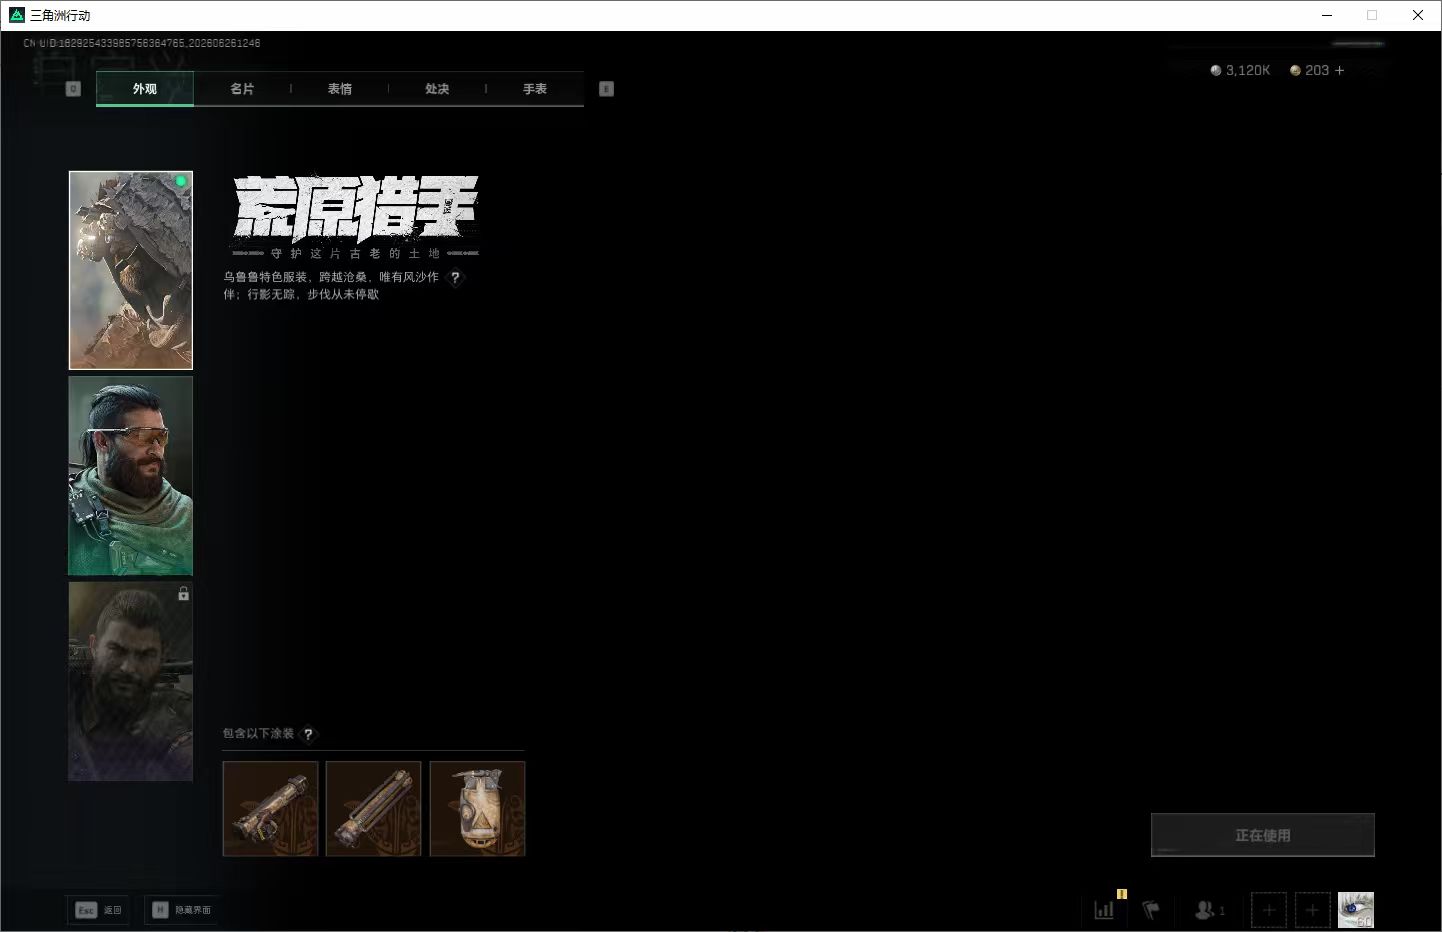Image resolution: width=1442 pixels, height=932 pixels.
Task: Click the plus to add currency
Action: 1340,70
